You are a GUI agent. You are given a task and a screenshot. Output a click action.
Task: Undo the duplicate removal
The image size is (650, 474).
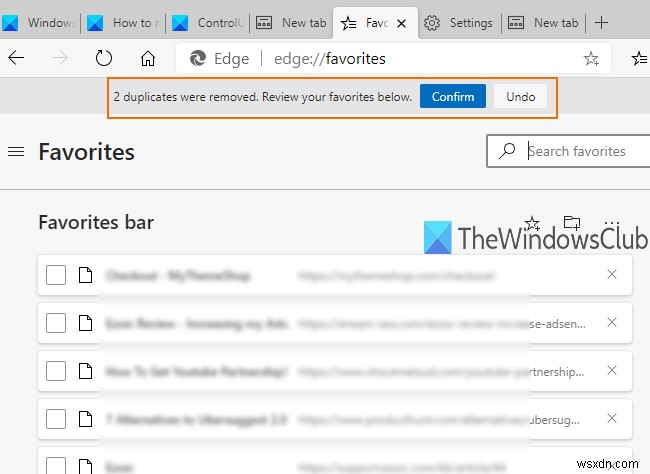pyautogui.click(x=520, y=96)
